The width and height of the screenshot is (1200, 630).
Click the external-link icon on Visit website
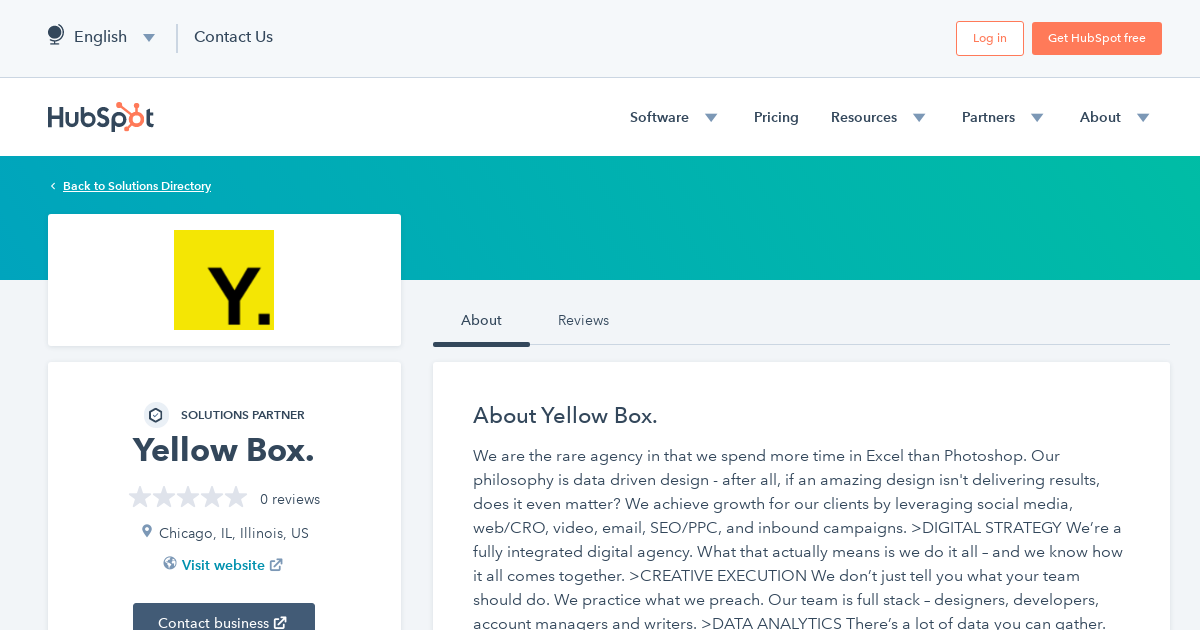coord(277,564)
